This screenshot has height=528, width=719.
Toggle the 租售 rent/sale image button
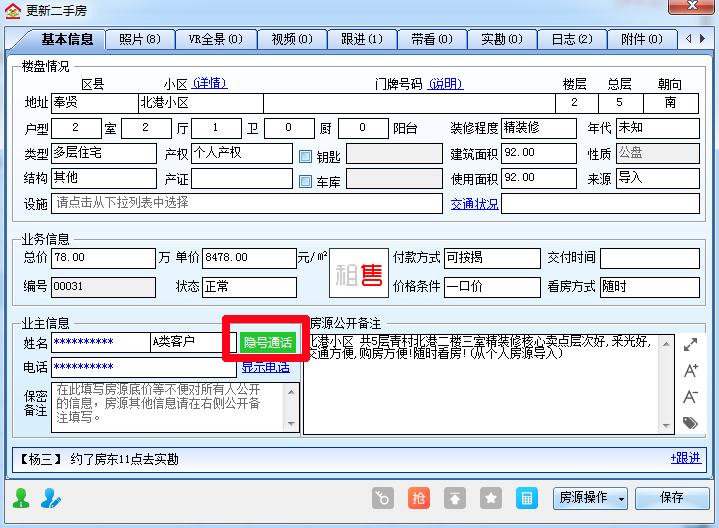point(359,273)
